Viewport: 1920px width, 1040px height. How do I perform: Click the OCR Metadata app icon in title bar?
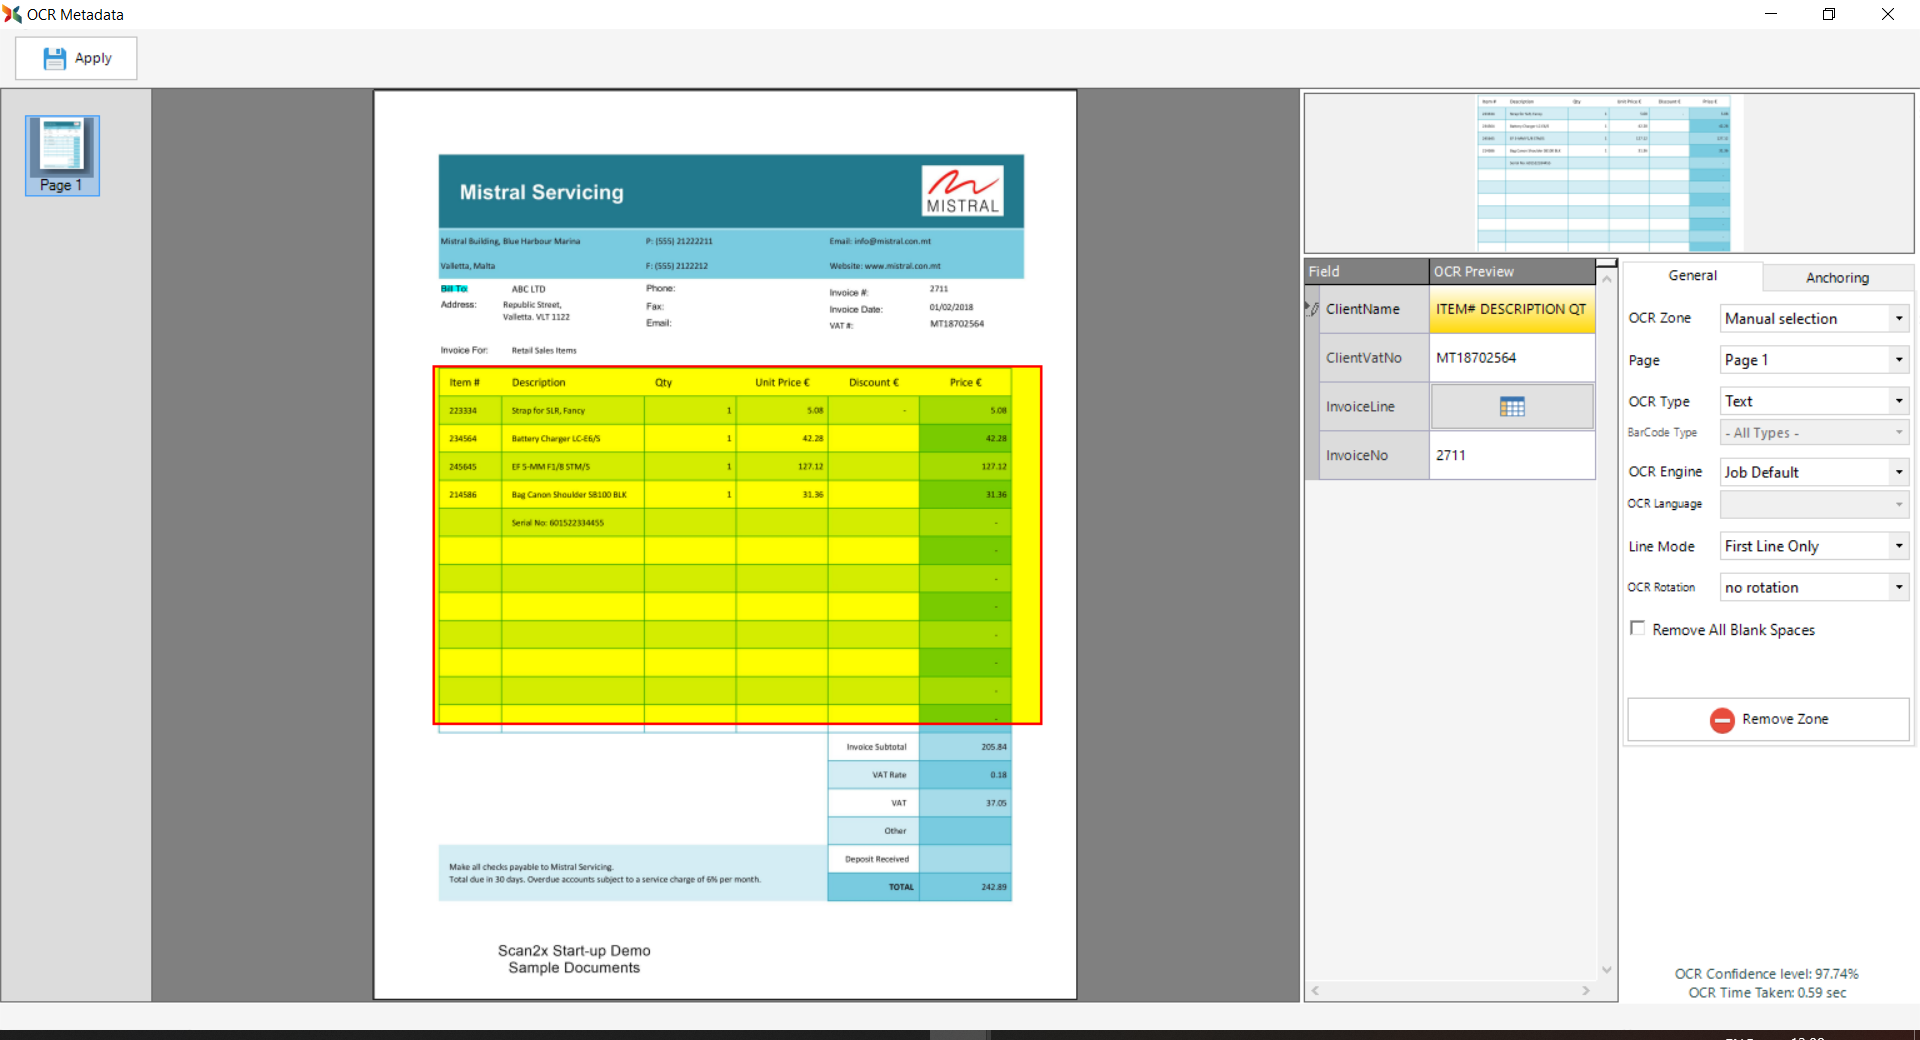tap(12, 14)
